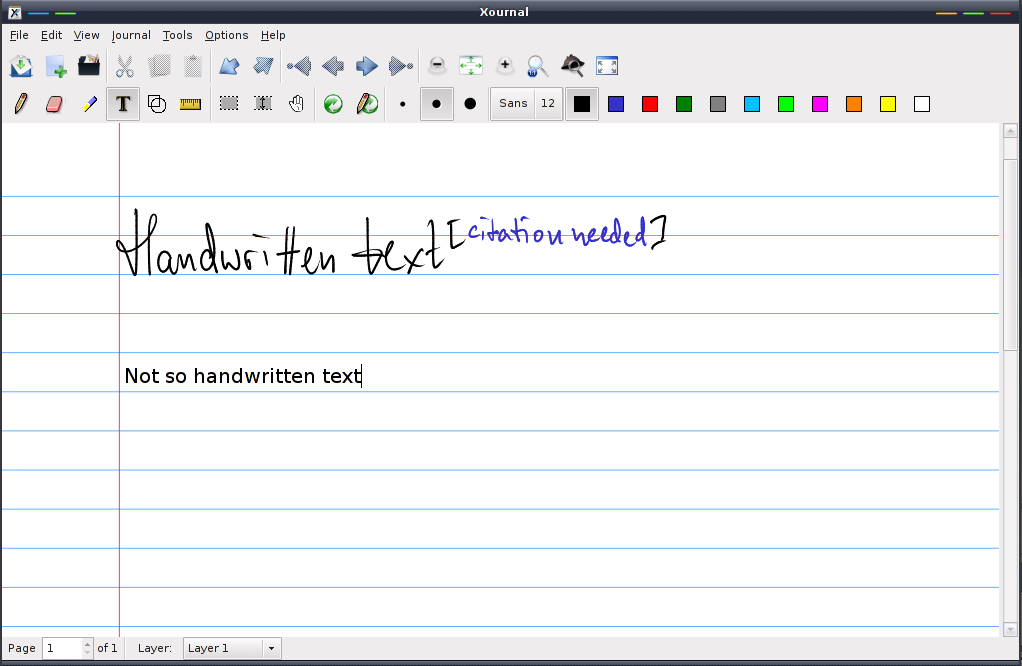Pick the red color swatch
The height and width of the screenshot is (666, 1022).
tap(650, 103)
